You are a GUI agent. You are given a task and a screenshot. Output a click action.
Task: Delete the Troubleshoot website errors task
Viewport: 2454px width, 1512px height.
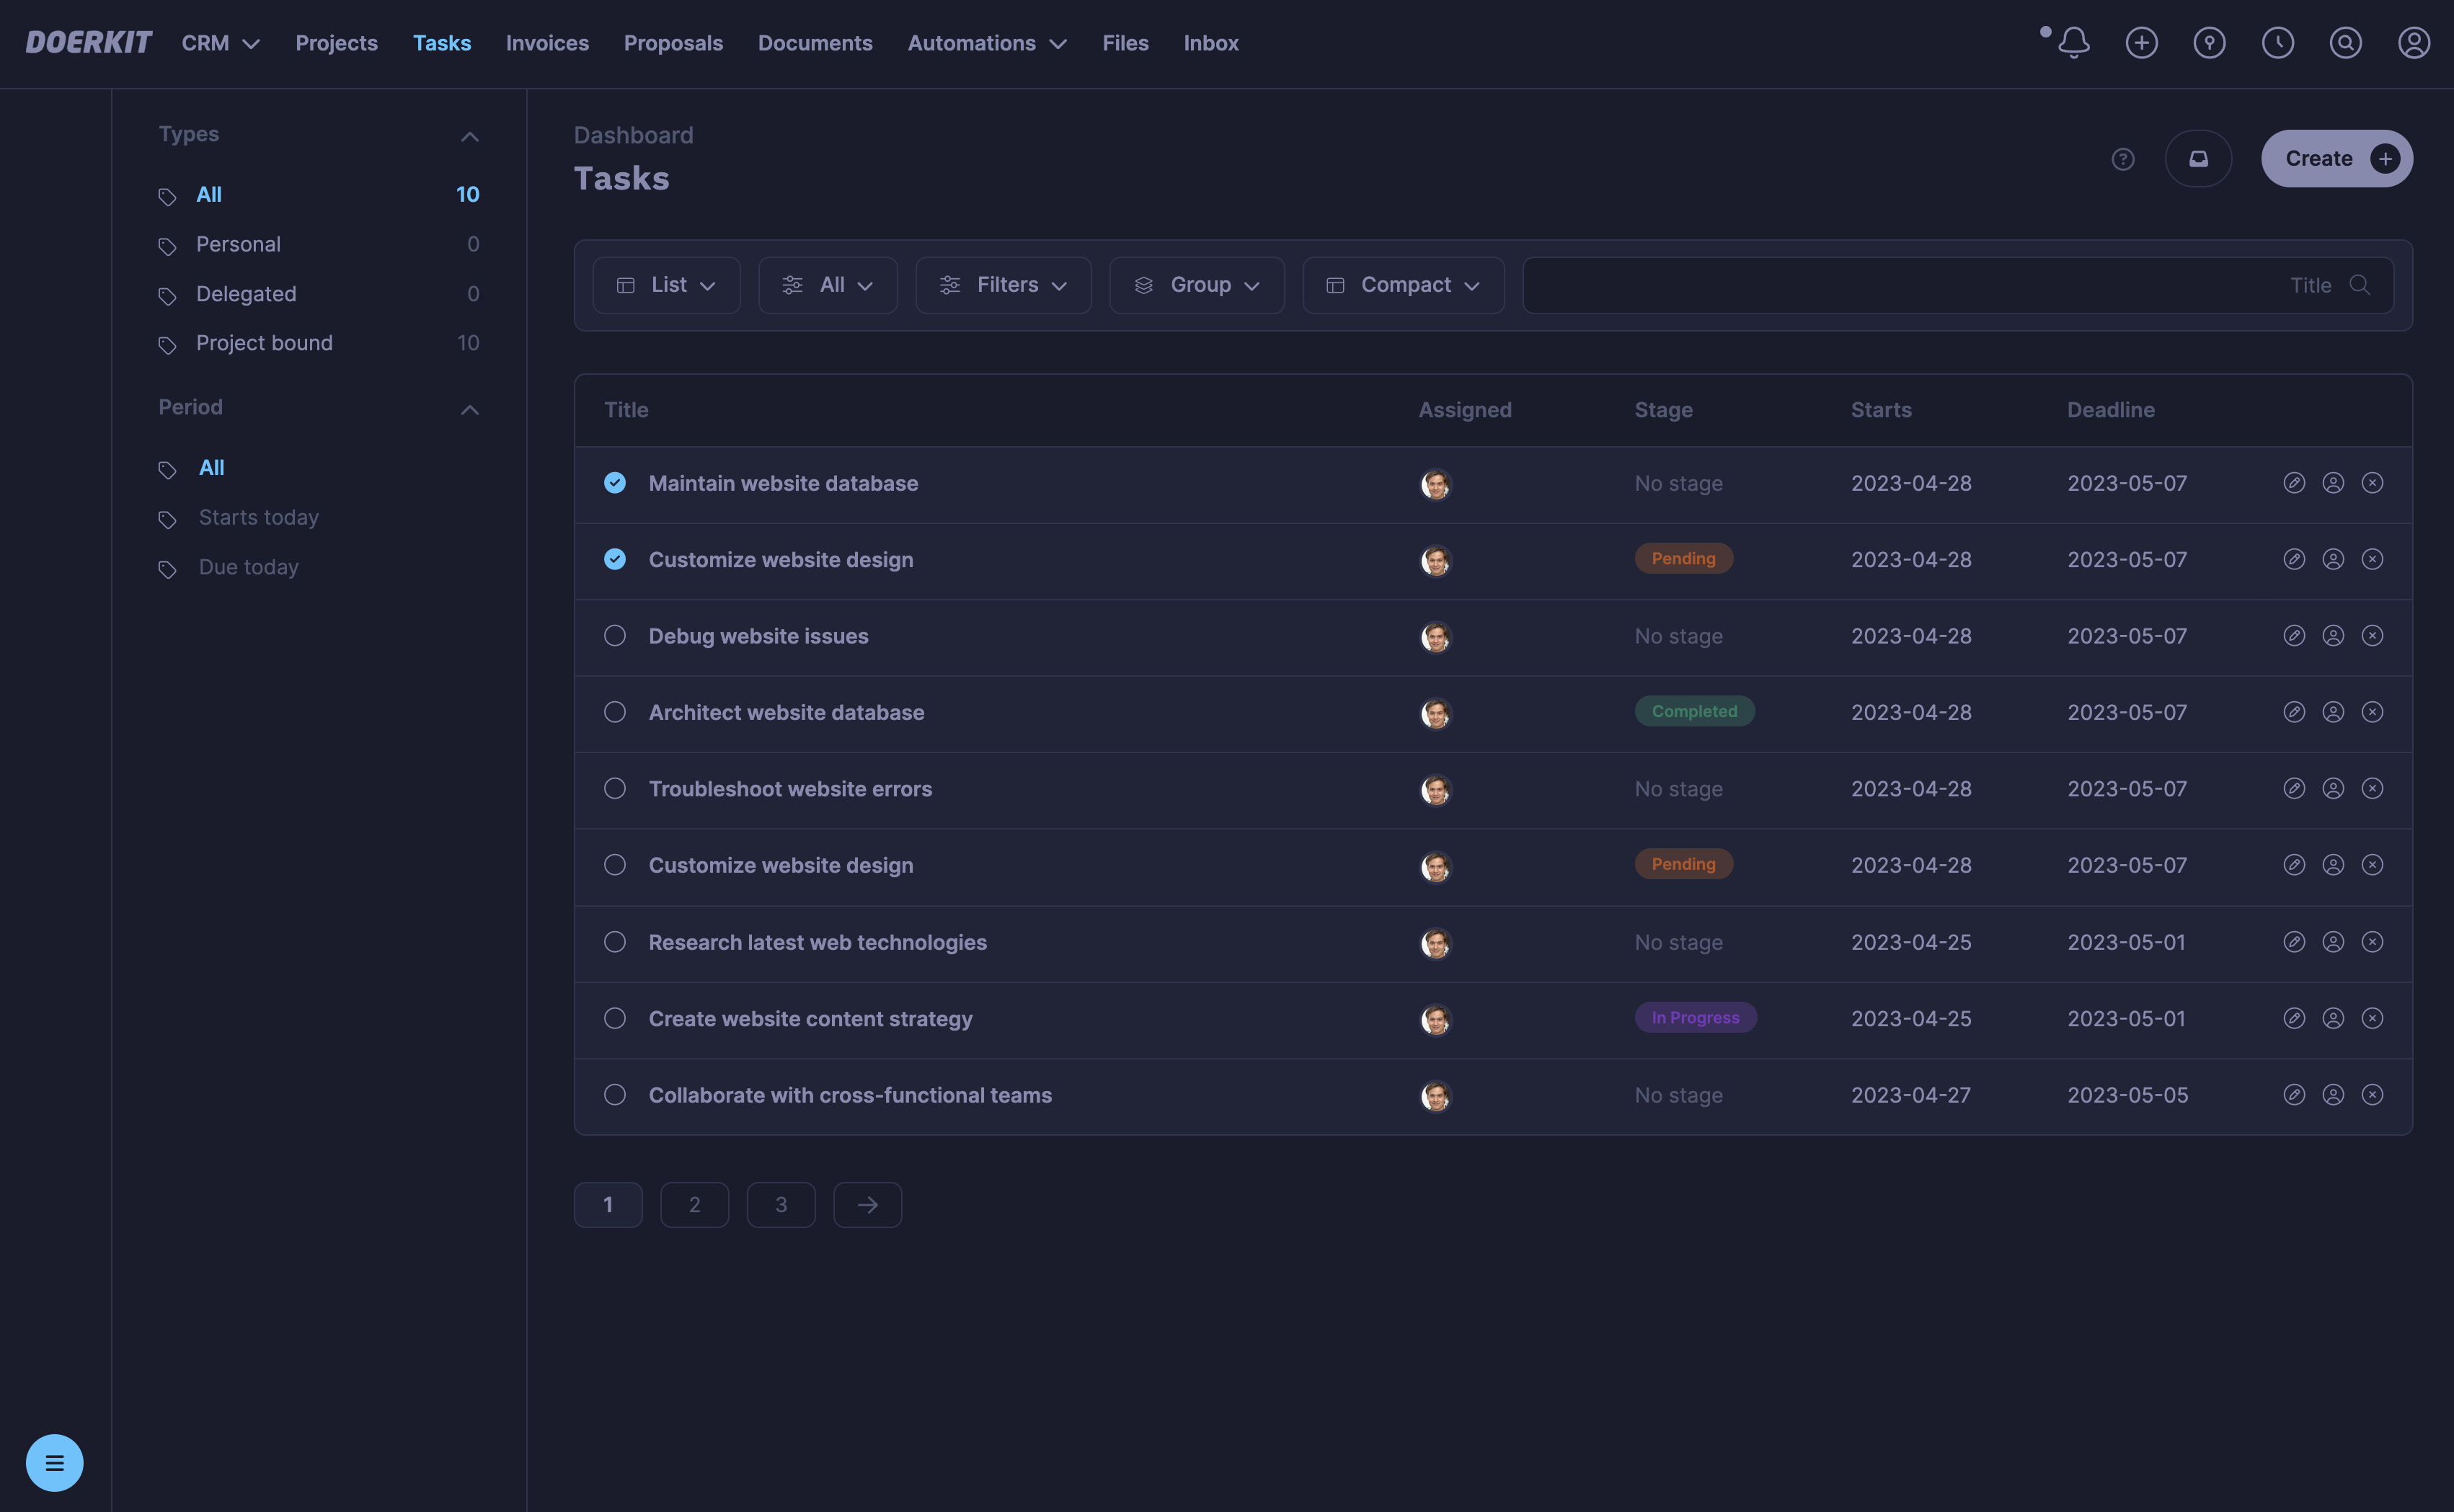click(2373, 788)
